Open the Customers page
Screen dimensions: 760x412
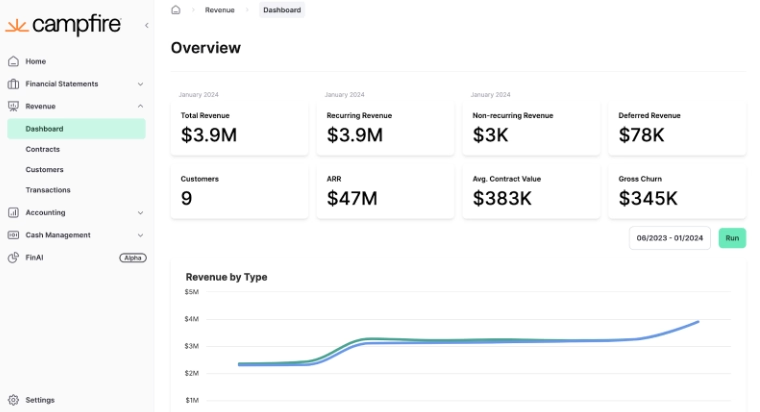click(45, 170)
